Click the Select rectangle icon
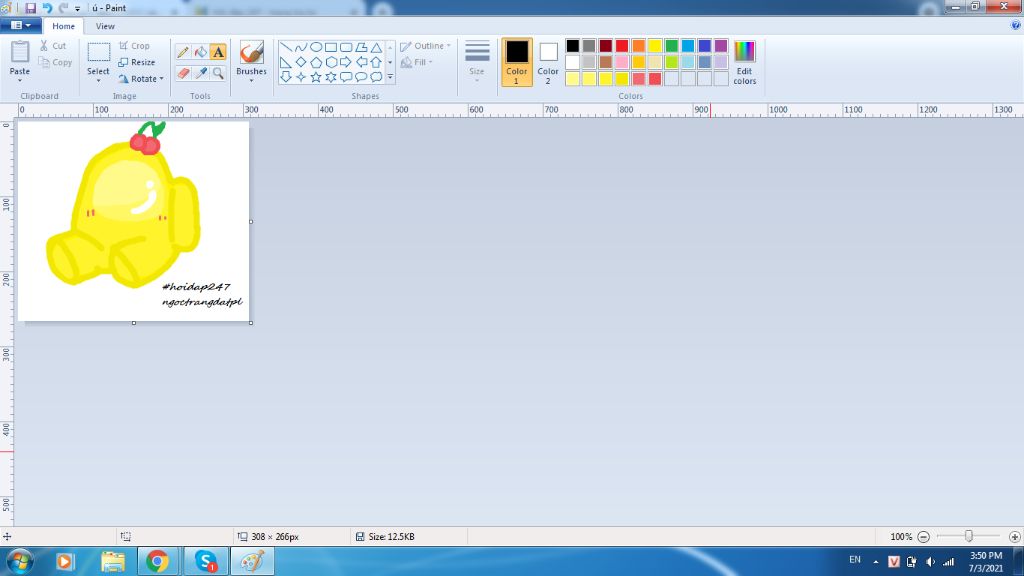The width and height of the screenshot is (1024, 576). [x=99, y=52]
